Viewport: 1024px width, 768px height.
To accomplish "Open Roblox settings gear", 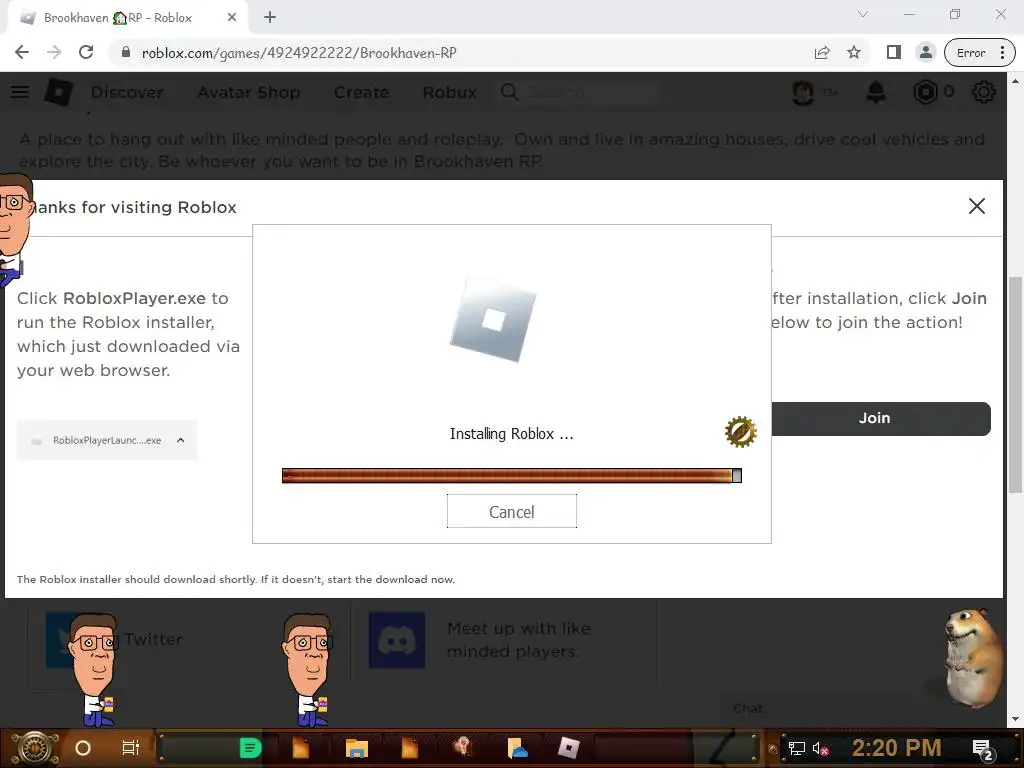I will click(x=984, y=93).
